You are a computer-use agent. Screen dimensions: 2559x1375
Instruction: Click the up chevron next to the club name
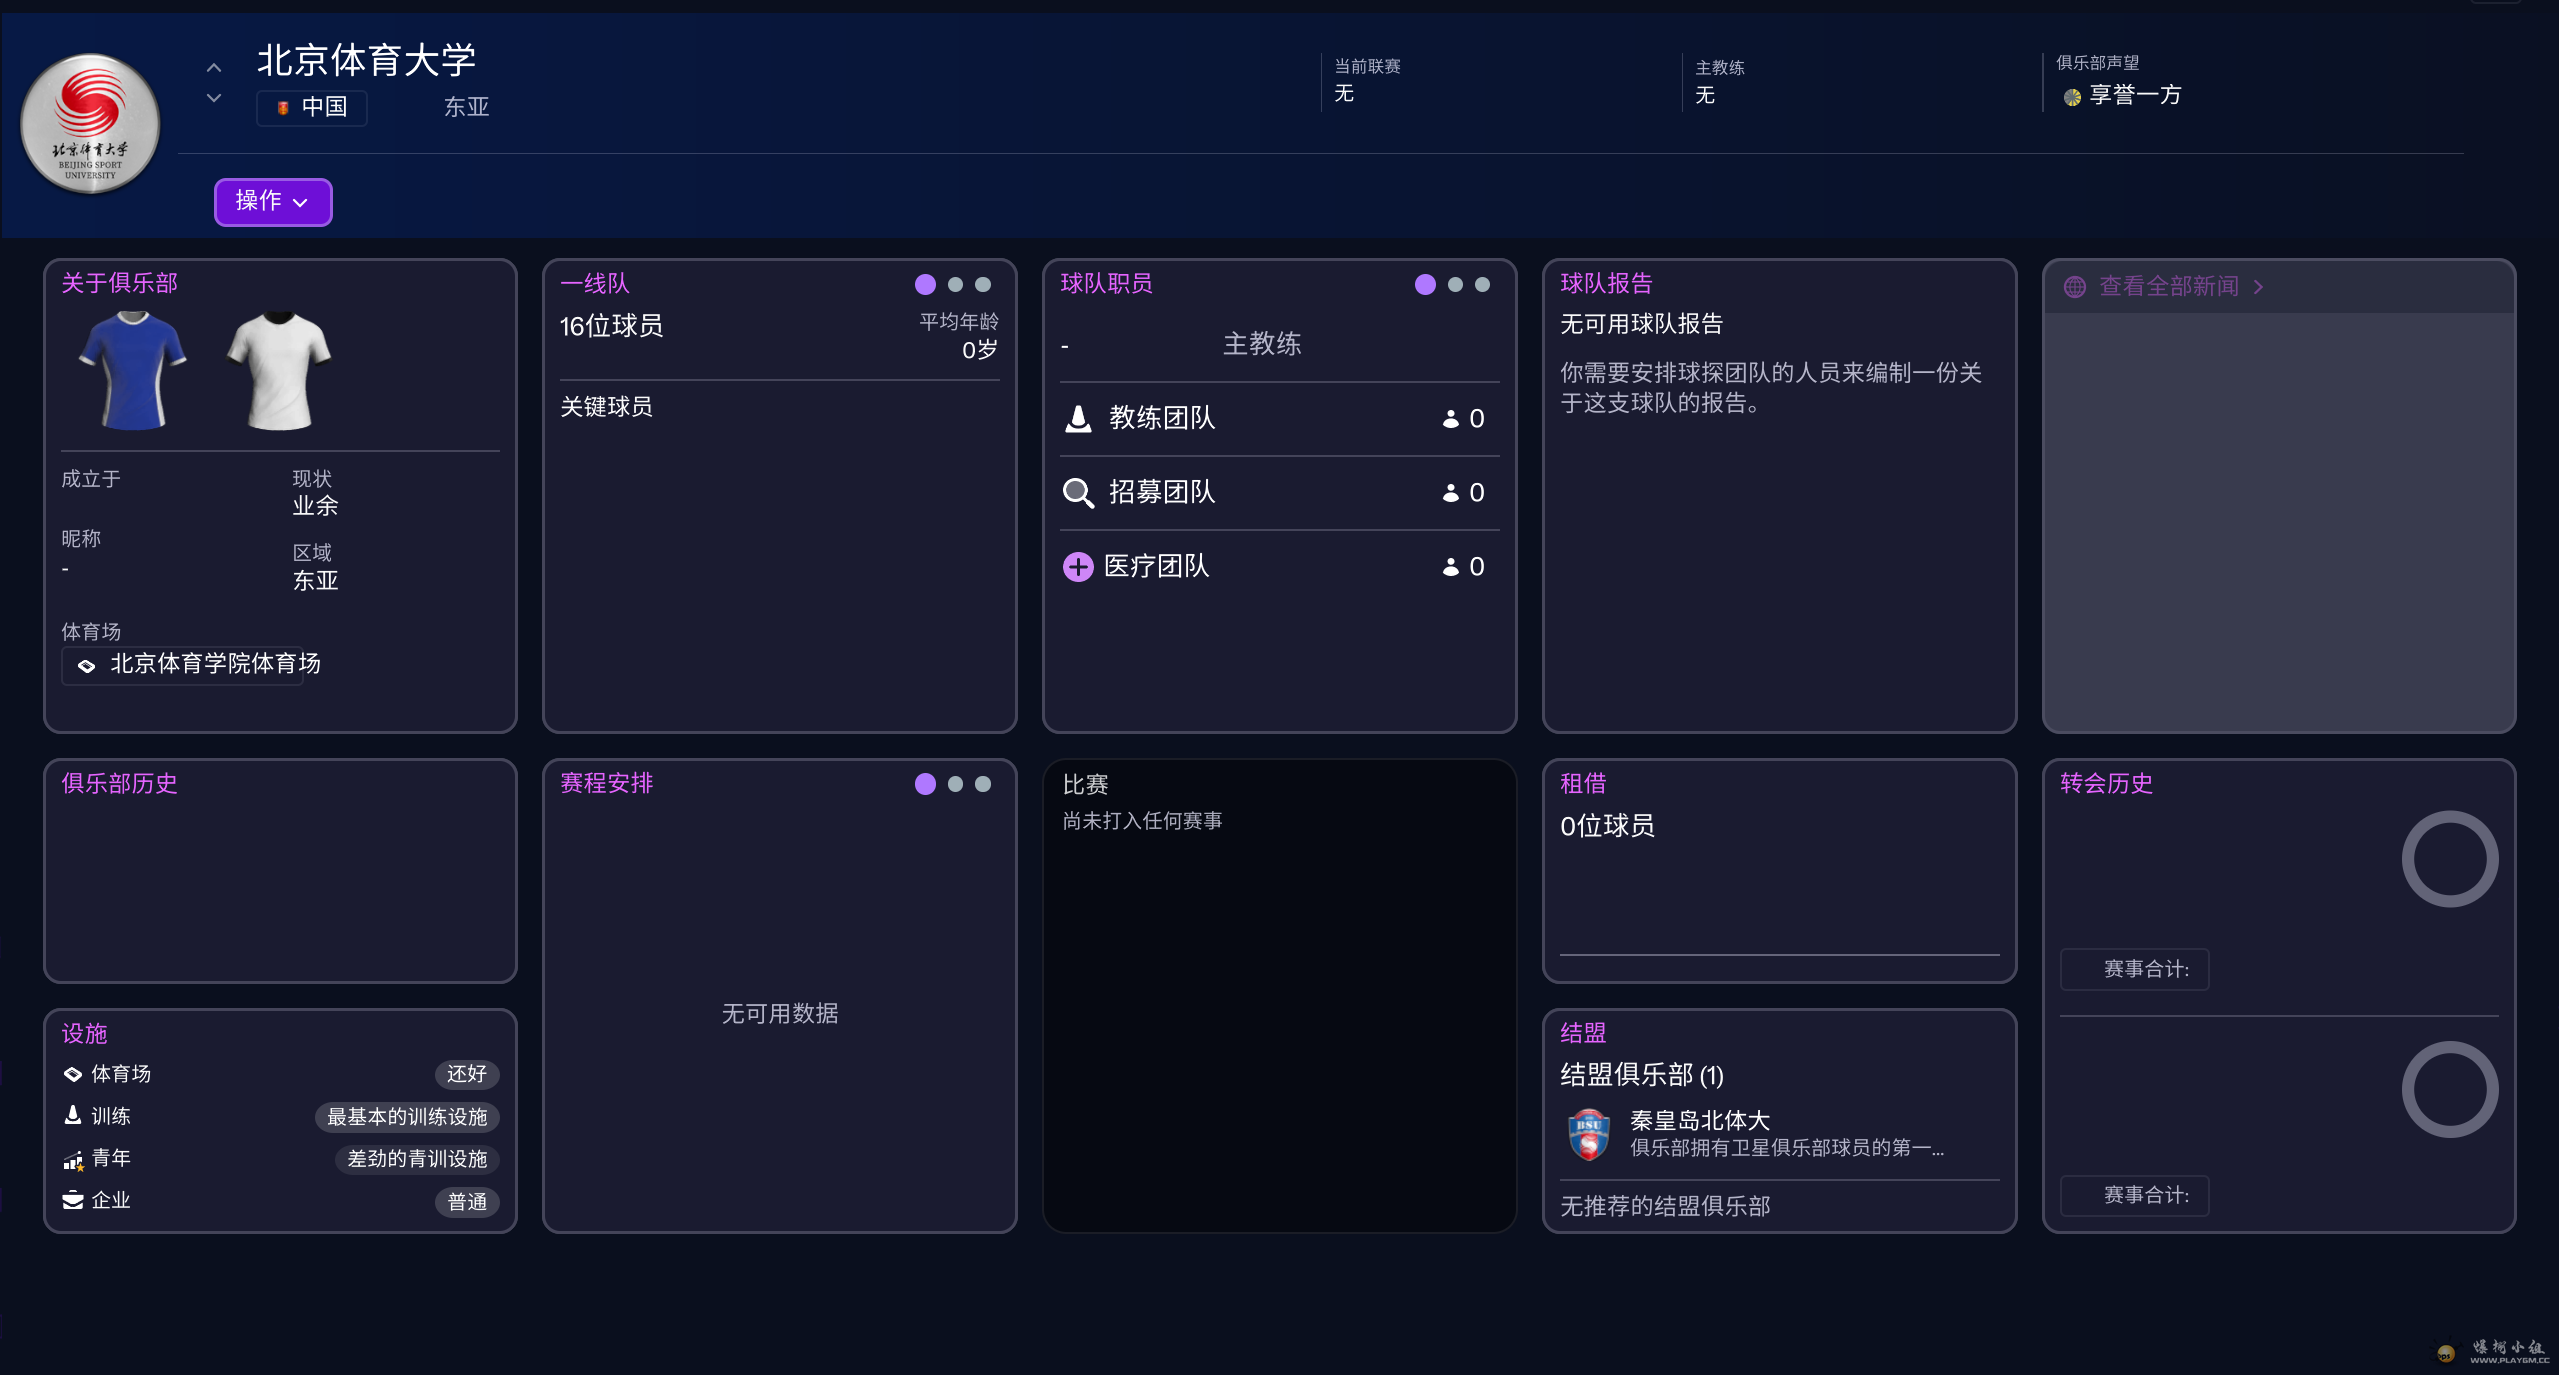[214, 68]
